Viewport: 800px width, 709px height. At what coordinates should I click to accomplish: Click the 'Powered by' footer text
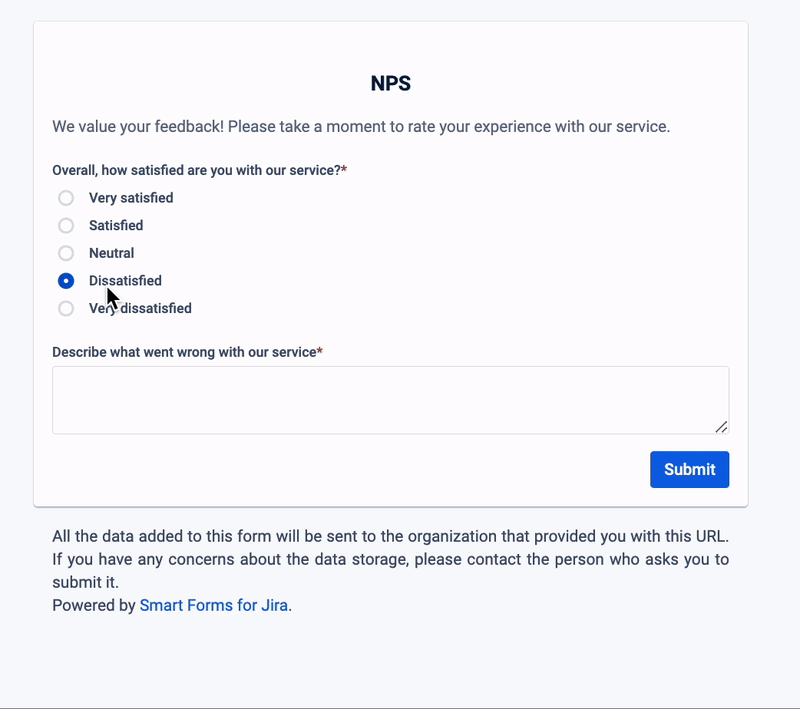93,605
